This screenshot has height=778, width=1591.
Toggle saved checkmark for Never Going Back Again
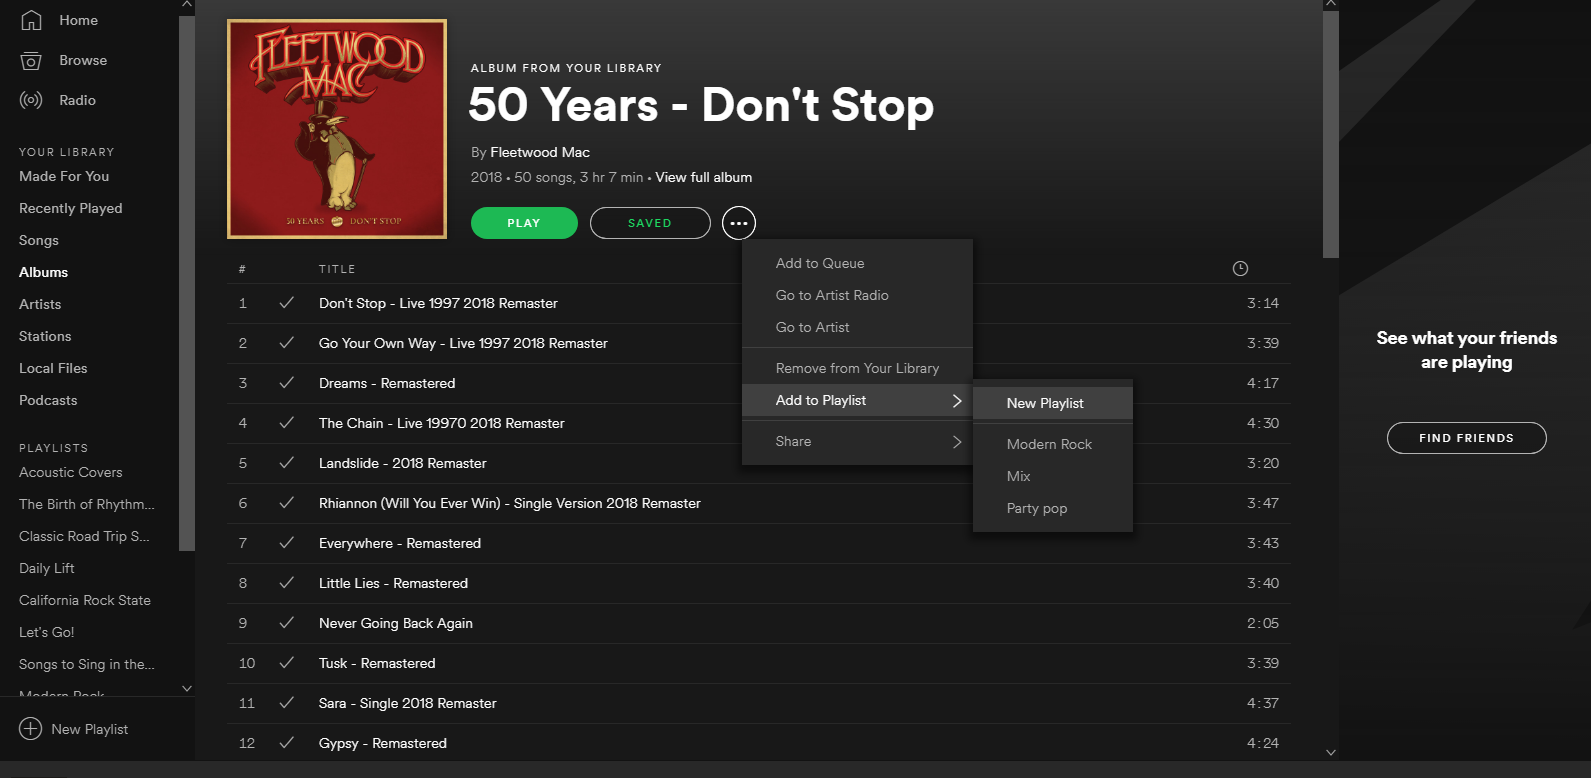[286, 623]
